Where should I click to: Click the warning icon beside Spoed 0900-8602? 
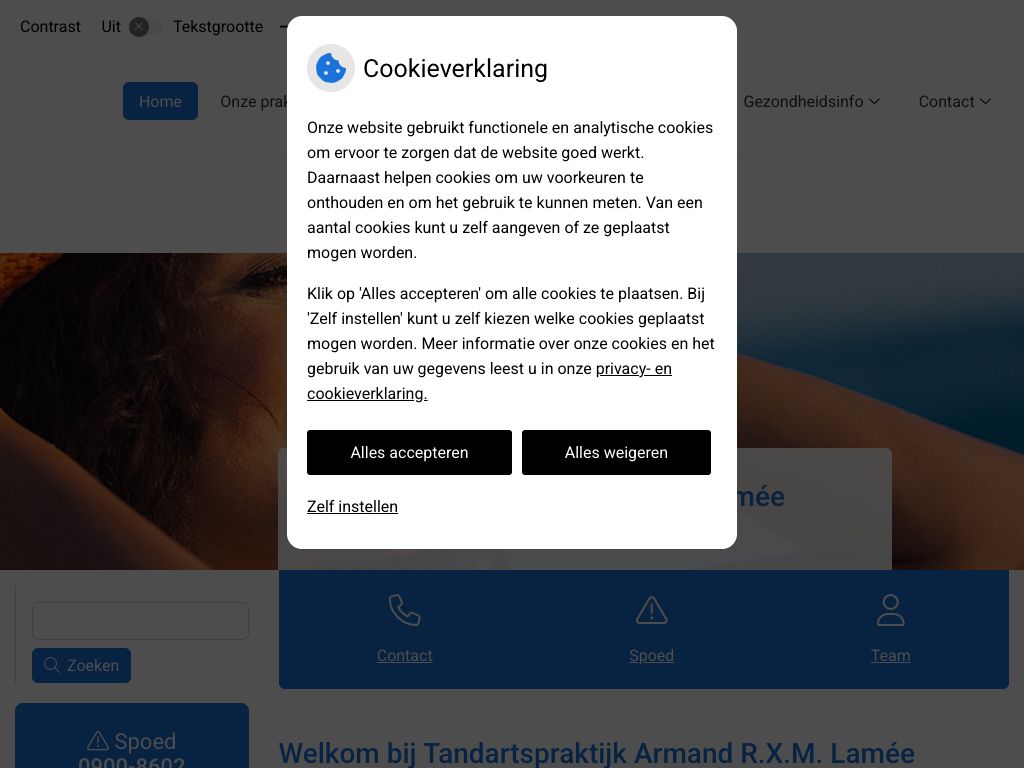tap(98, 741)
